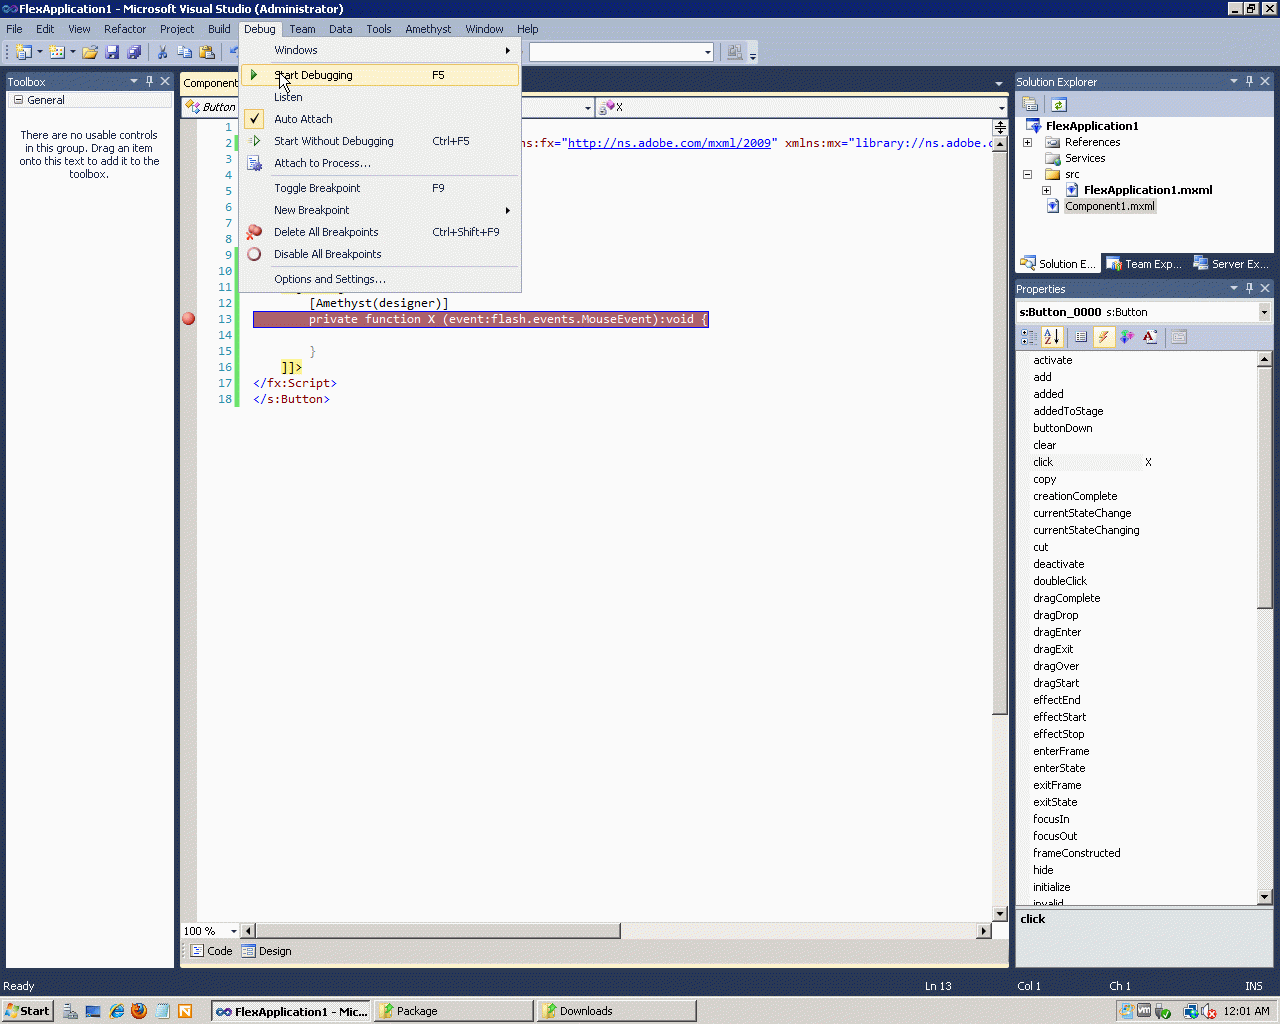Switch editor to Design view
The image size is (1280, 1024).
pyautogui.click(x=267, y=951)
